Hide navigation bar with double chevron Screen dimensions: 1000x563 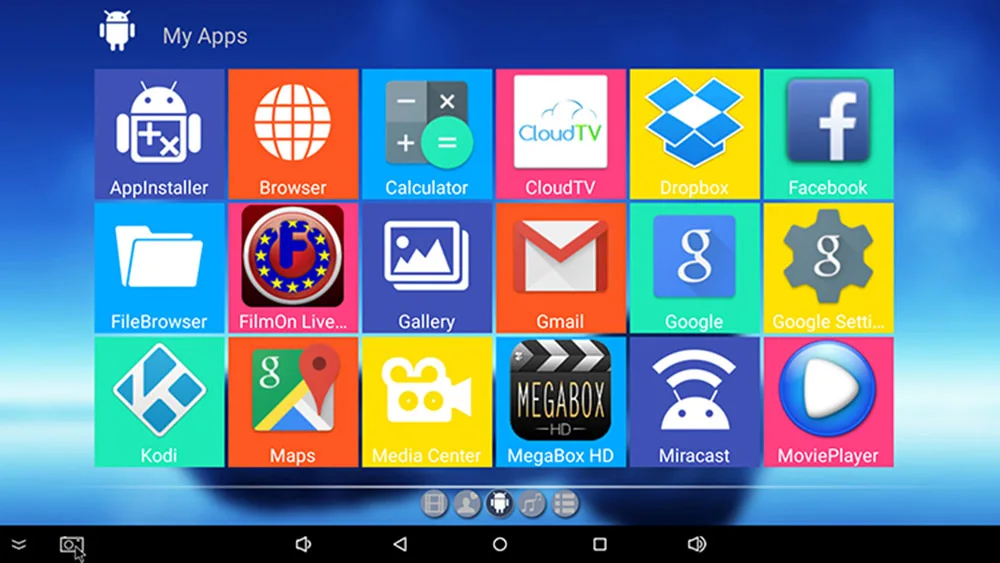click(x=18, y=544)
